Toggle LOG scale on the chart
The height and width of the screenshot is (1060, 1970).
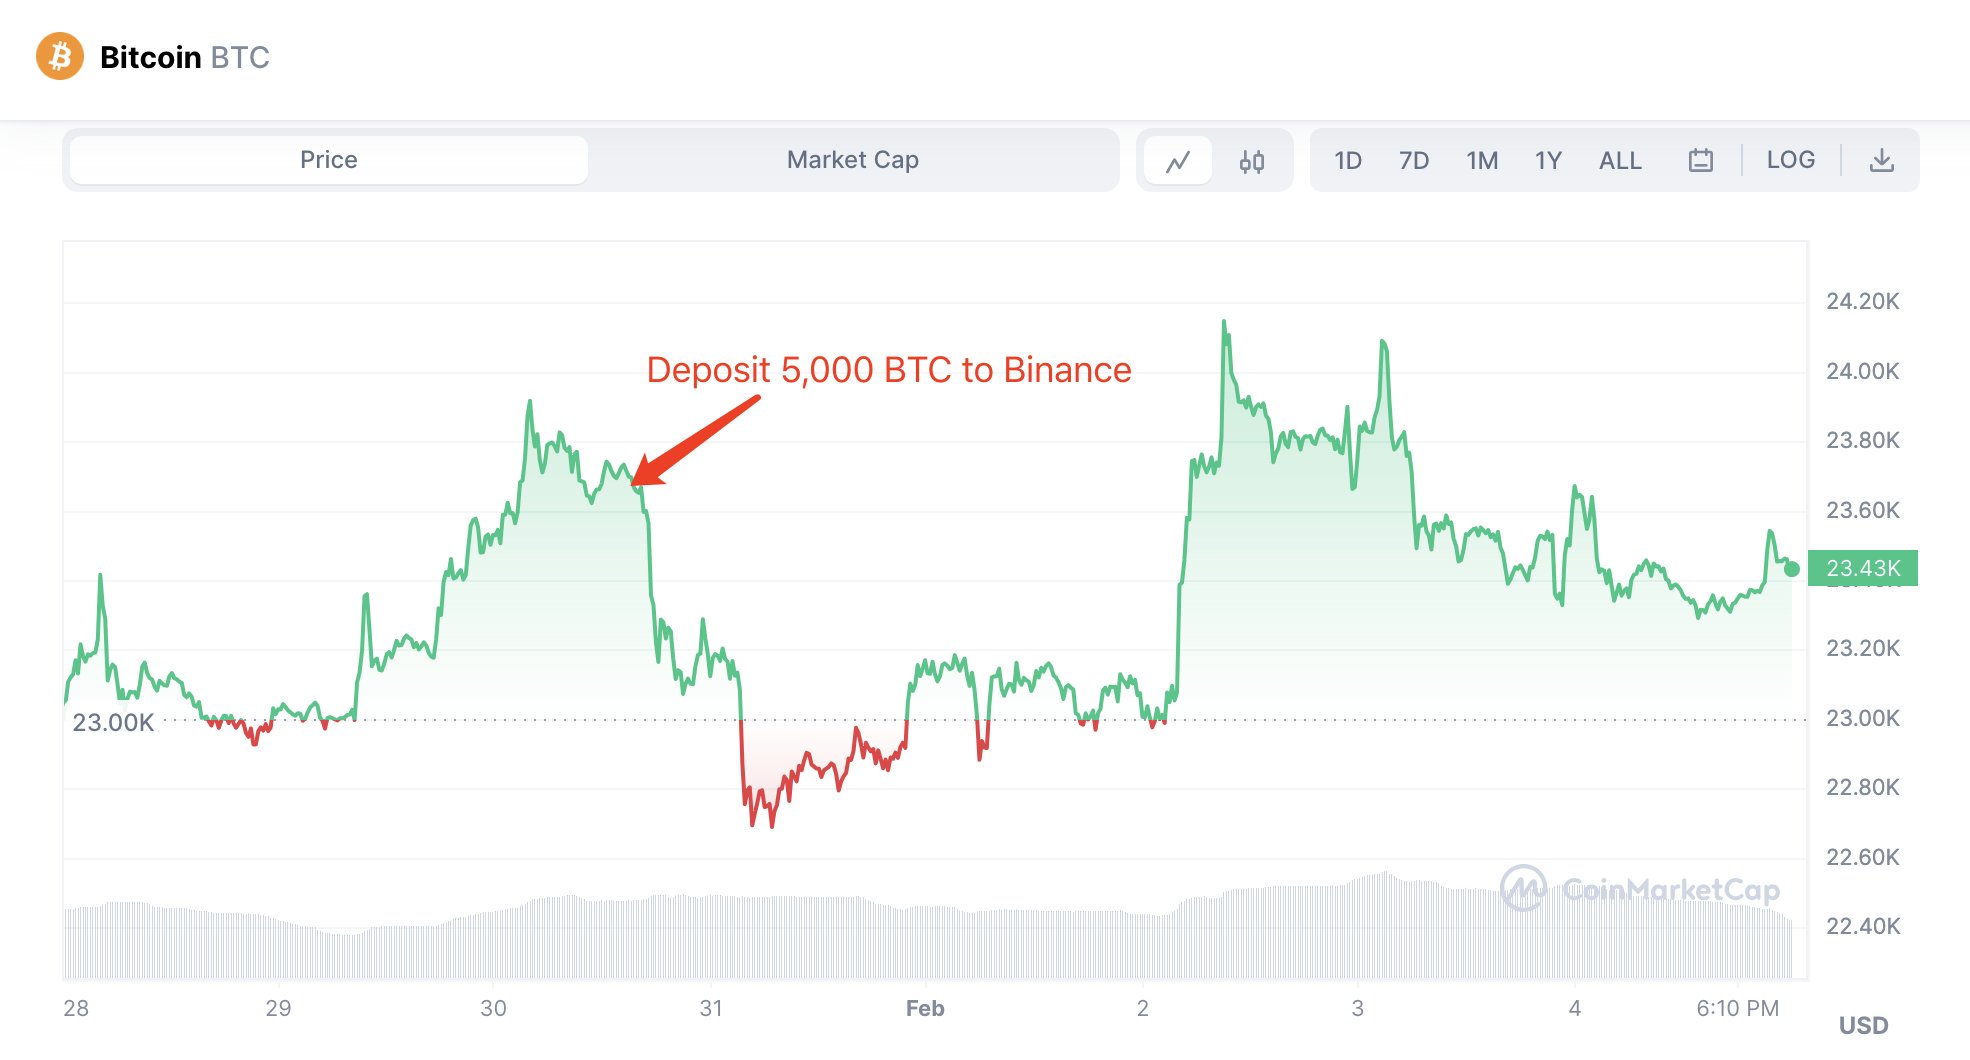(x=1790, y=160)
